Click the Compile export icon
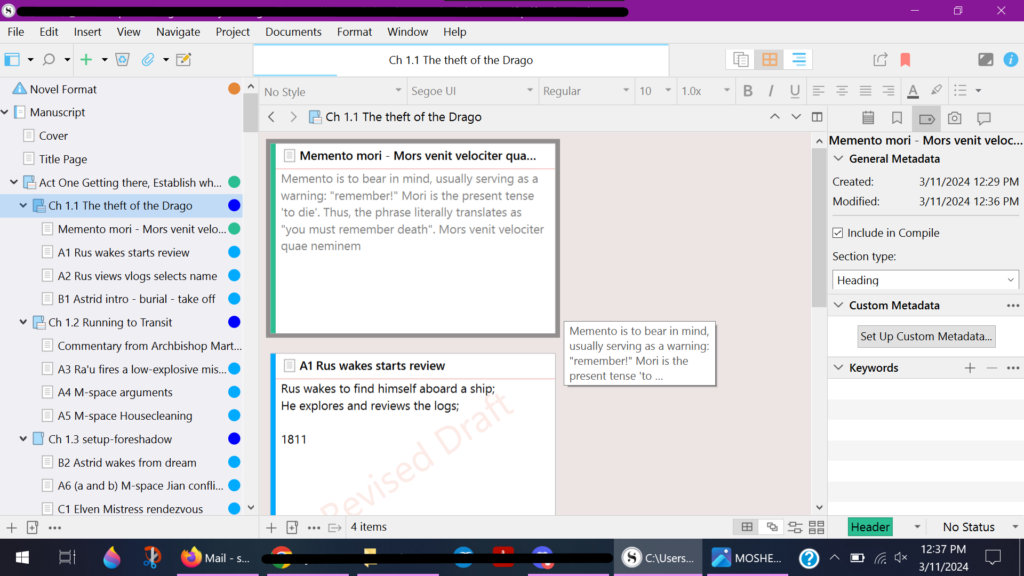 (x=880, y=60)
